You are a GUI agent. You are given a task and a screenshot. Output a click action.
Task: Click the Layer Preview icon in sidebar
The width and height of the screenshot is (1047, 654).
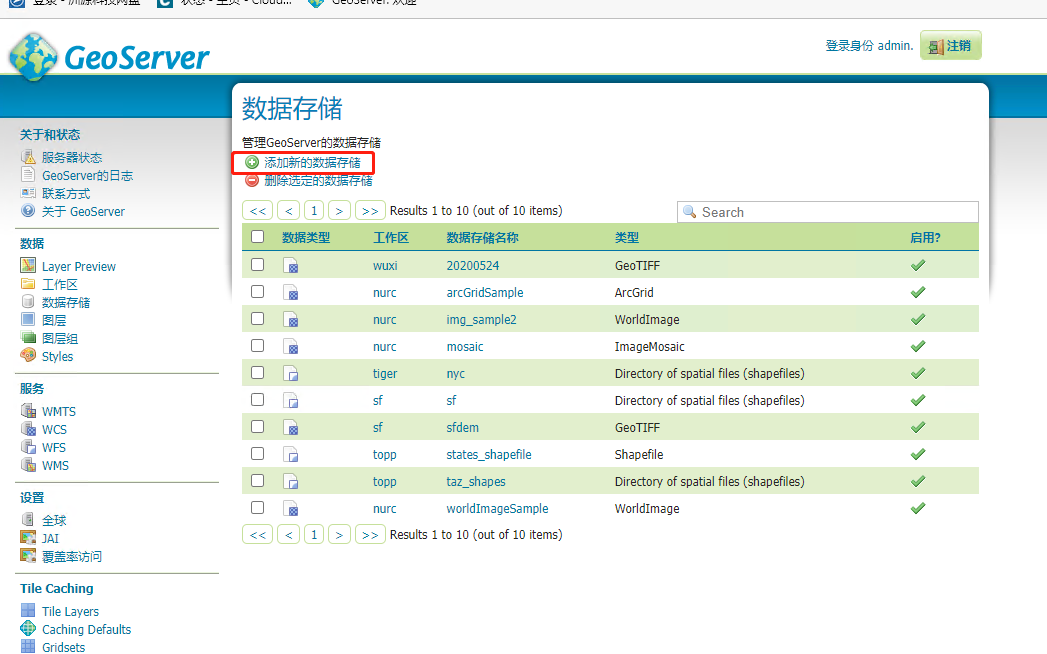[x=28, y=266]
